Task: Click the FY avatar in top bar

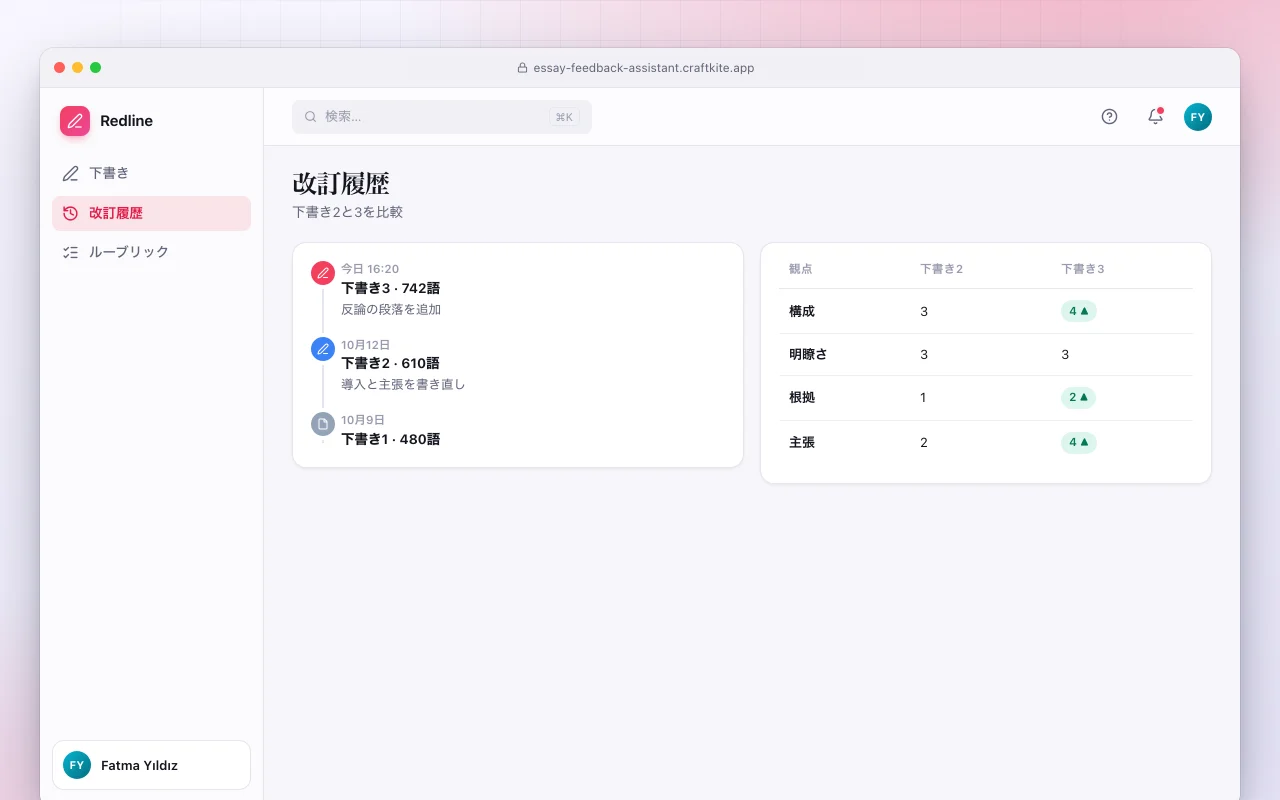Action: coord(1198,117)
